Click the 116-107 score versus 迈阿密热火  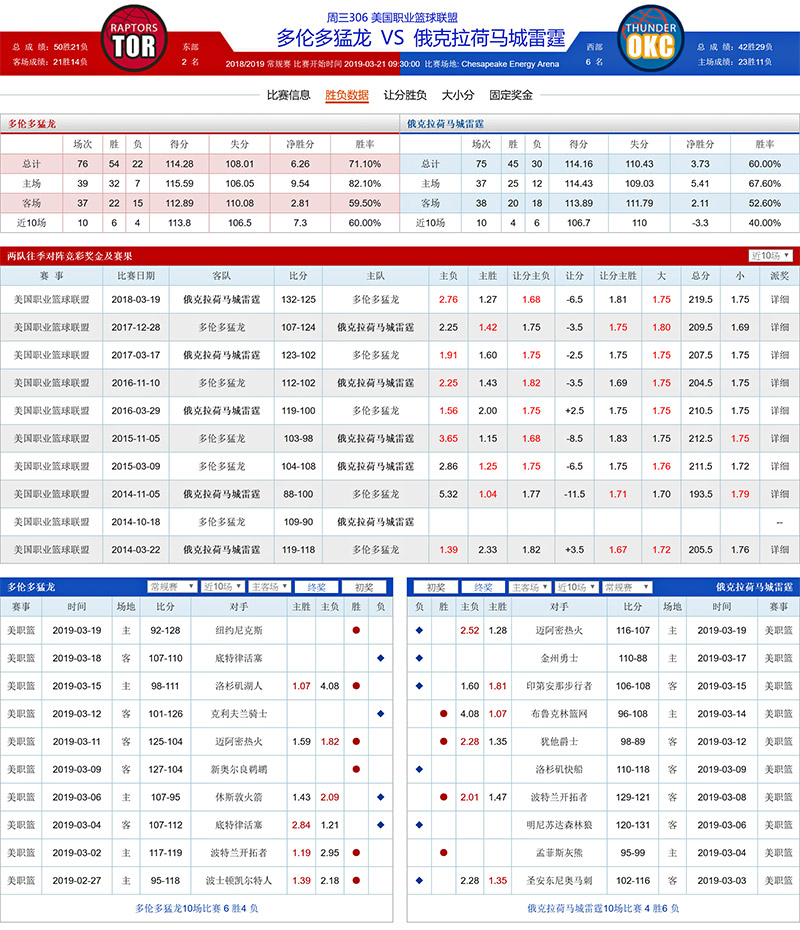(x=633, y=630)
